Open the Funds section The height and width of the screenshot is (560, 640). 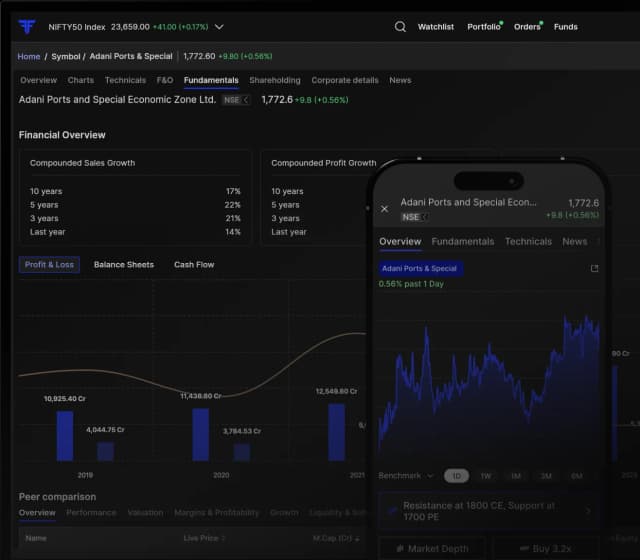565,27
